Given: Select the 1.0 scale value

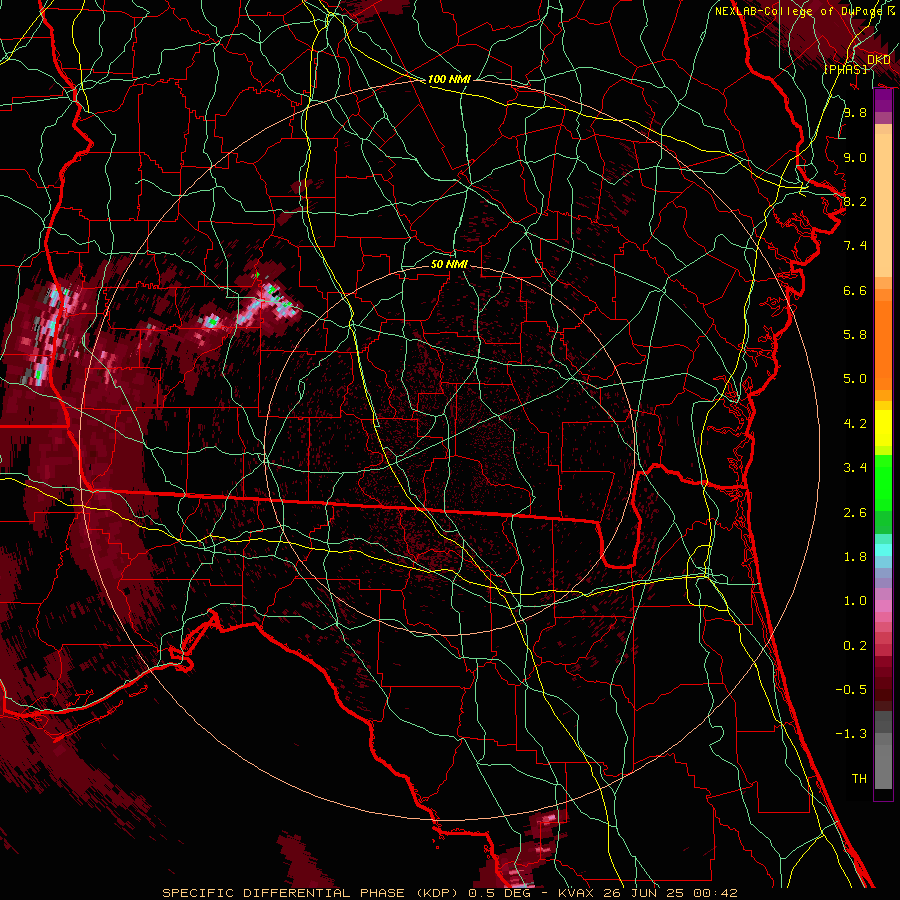Looking at the screenshot, I should [x=855, y=601].
